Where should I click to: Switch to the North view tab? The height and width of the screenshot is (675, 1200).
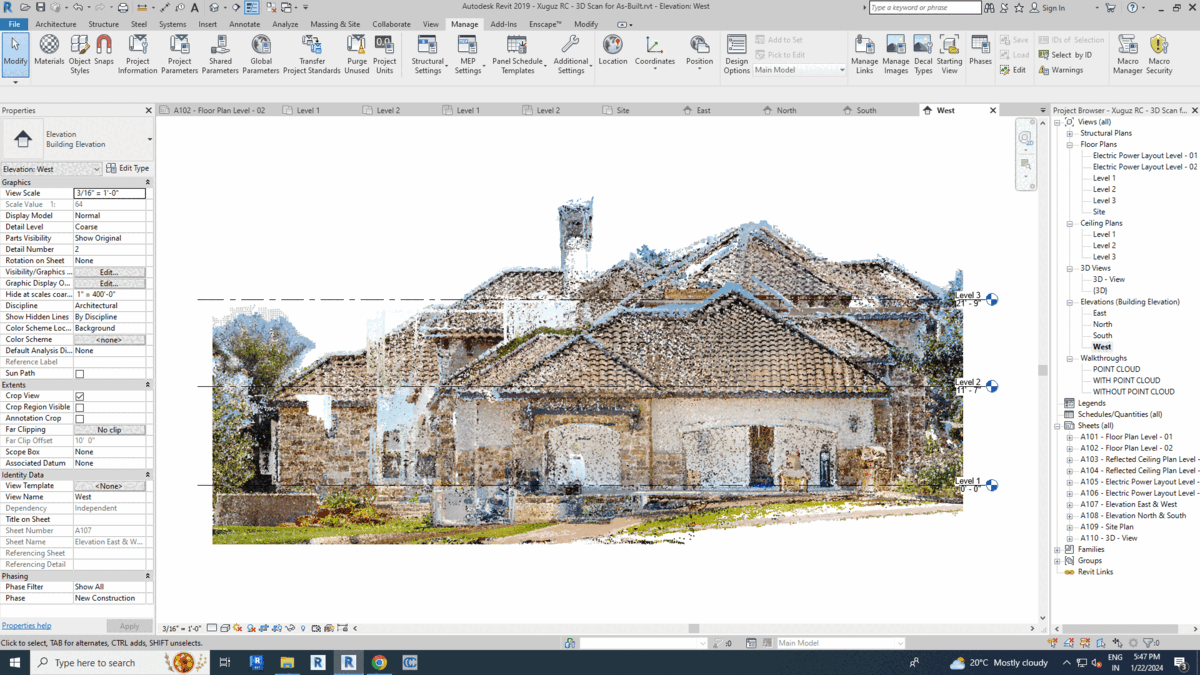coord(786,110)
